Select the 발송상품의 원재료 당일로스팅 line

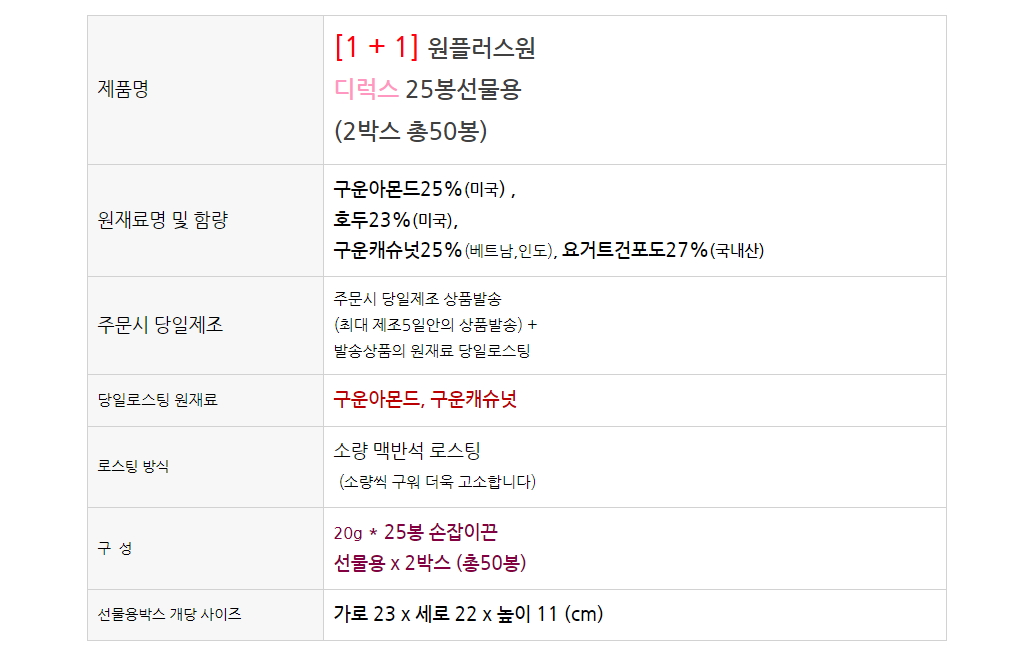pyautogui.click(x=431, y=351)
